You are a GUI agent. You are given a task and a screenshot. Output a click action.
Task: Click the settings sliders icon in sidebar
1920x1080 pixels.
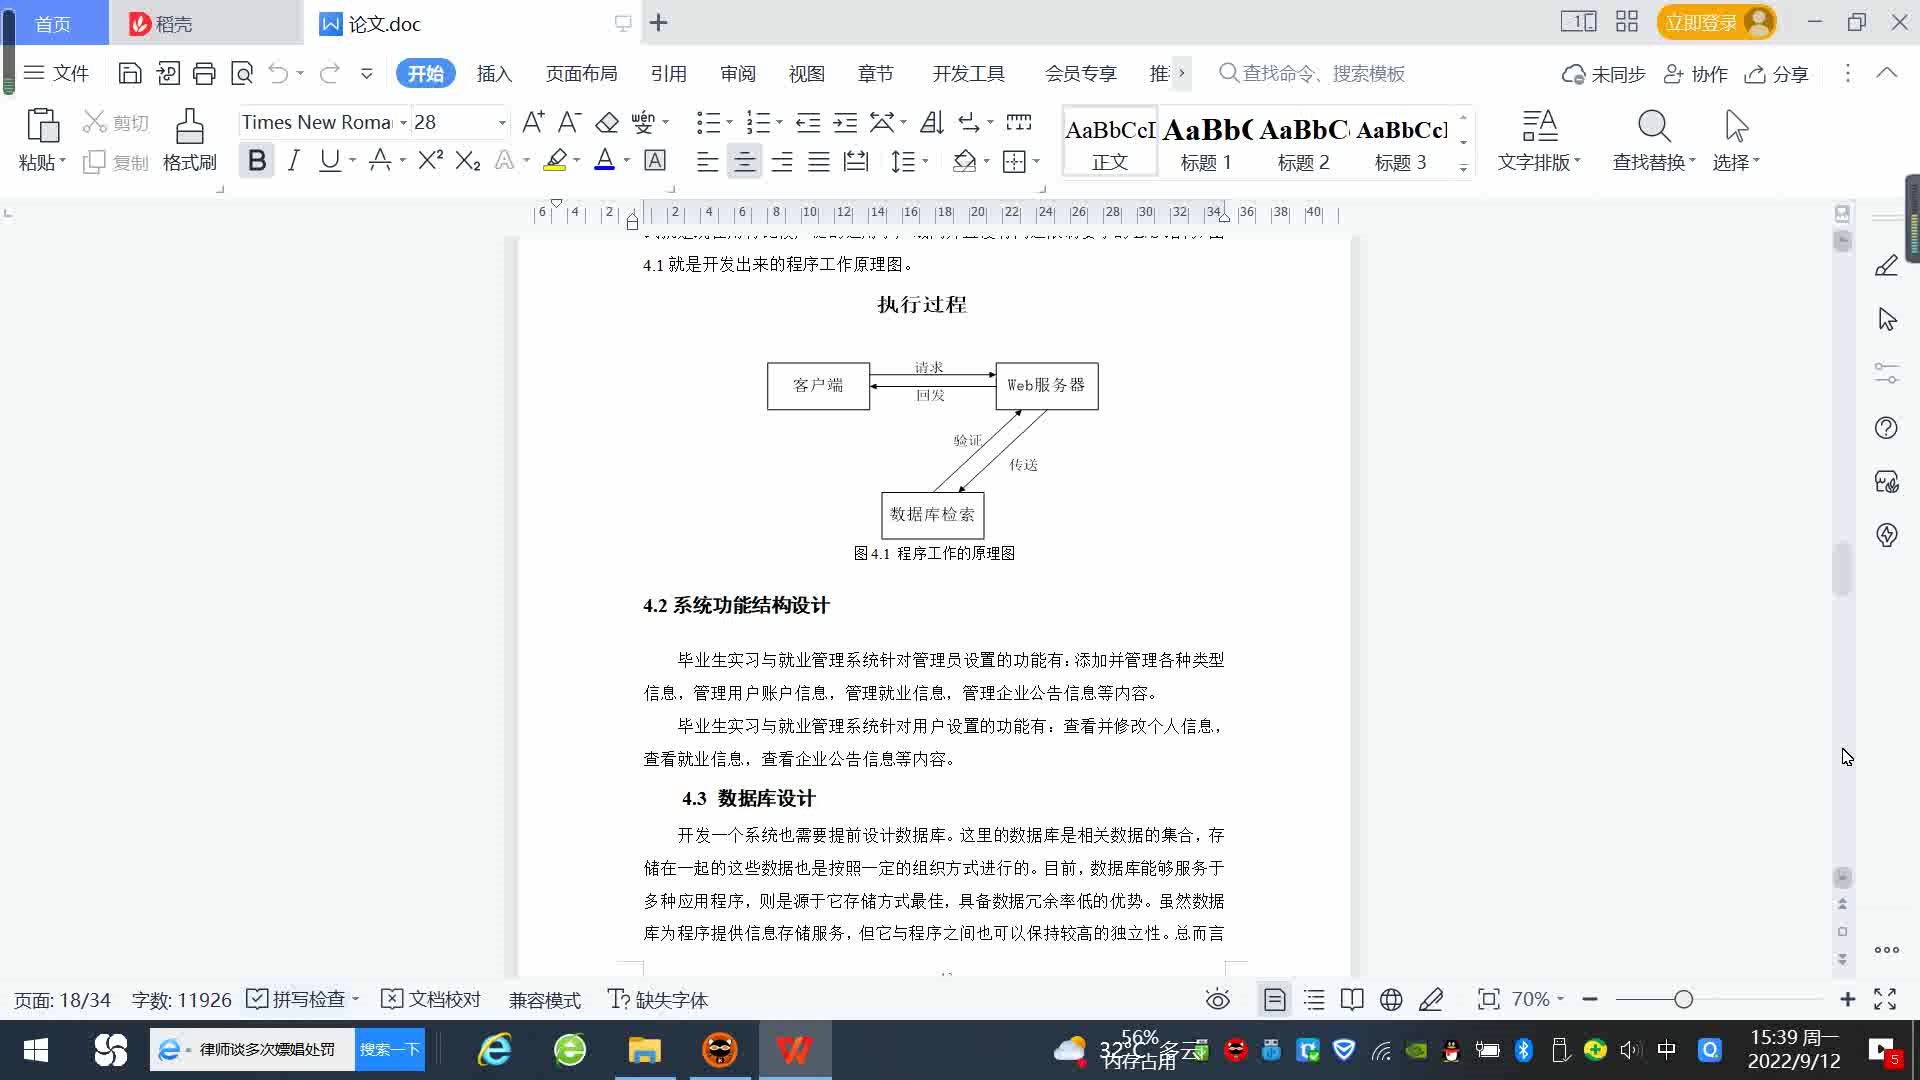click(1886, 373)
